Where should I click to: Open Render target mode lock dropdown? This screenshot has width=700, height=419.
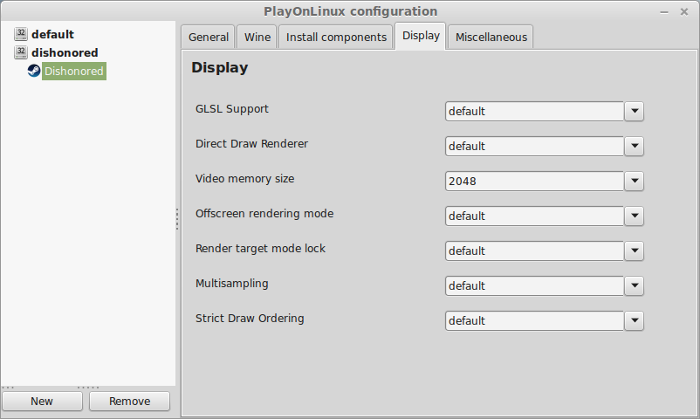634,251
